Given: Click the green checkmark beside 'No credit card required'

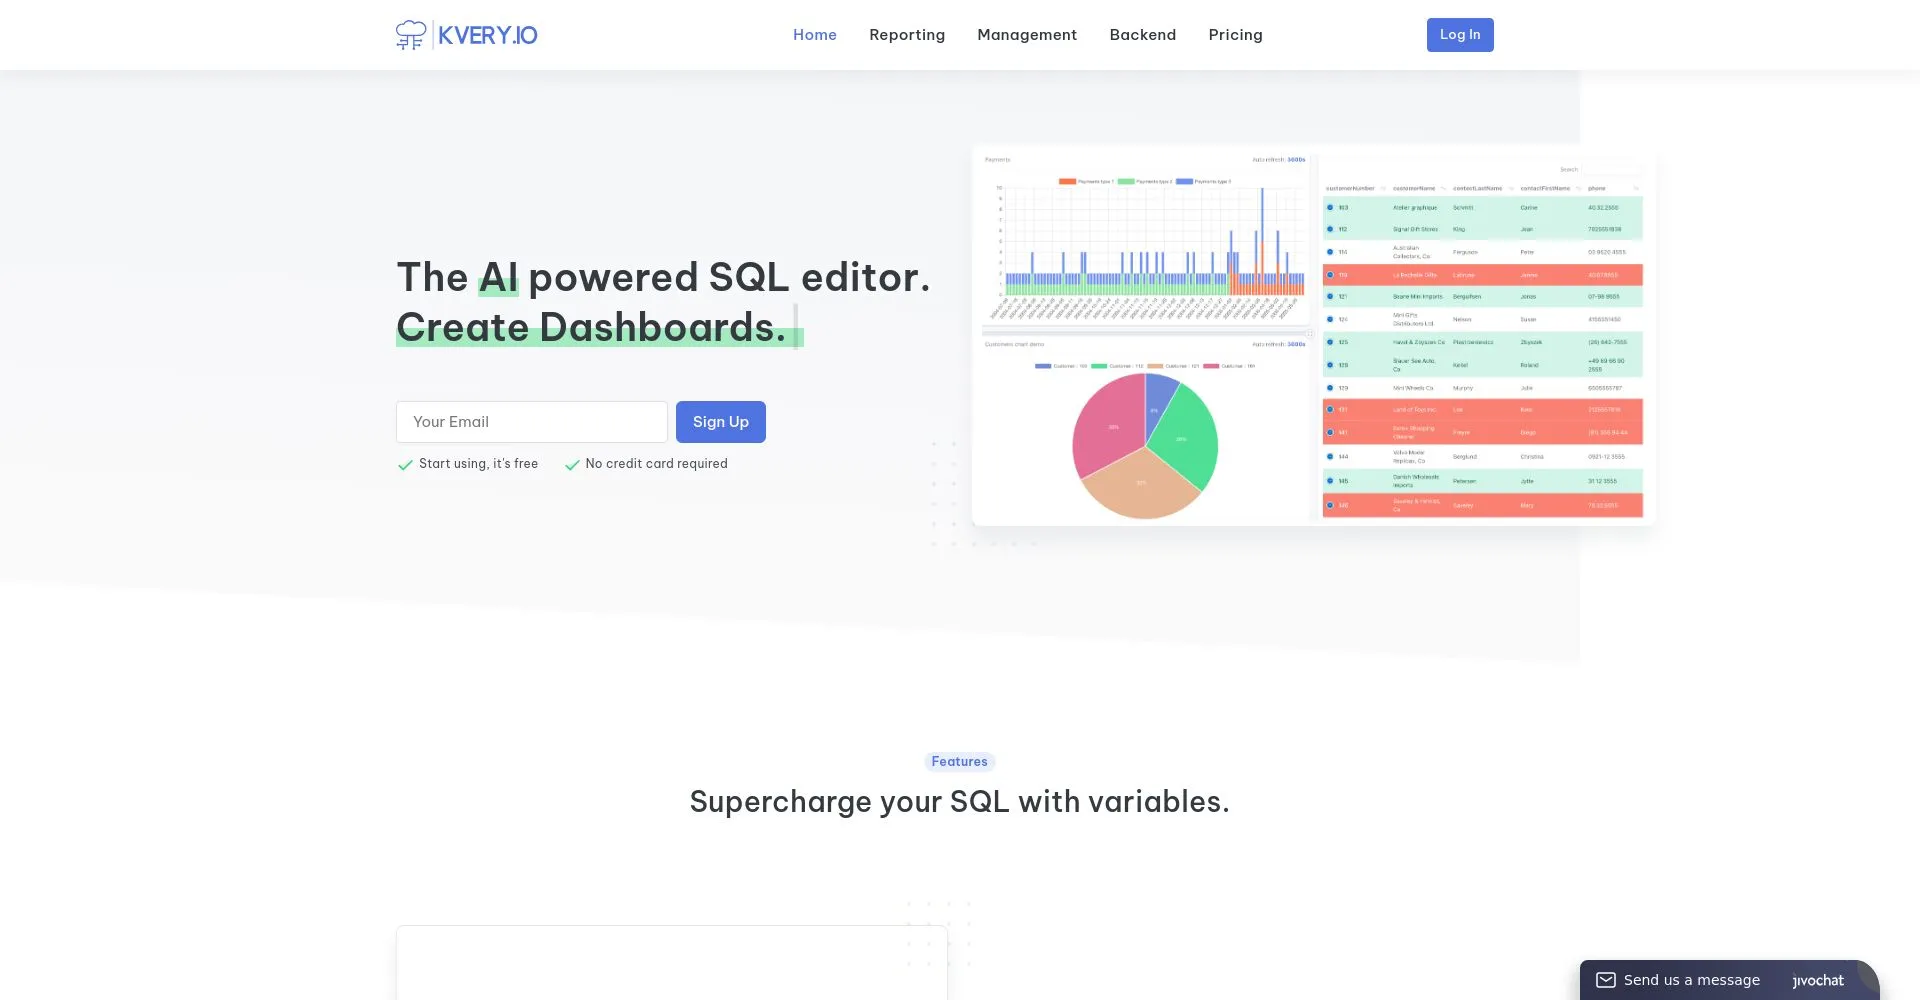Looking at the screenshot, I should (x=572, y=464).
